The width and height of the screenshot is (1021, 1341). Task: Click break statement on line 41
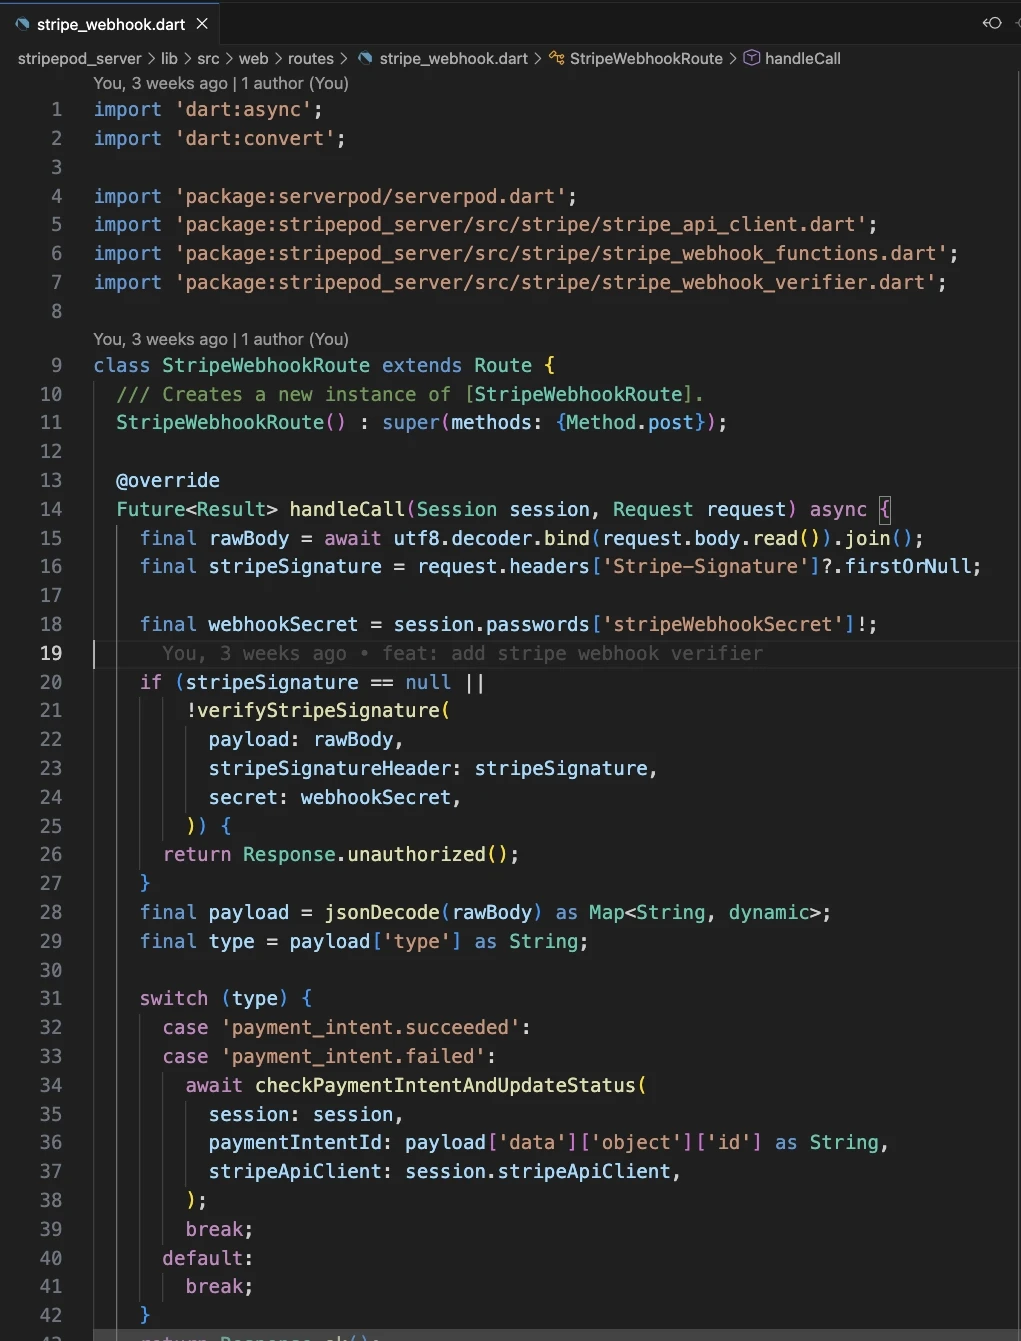click(x=219, y=1287)
